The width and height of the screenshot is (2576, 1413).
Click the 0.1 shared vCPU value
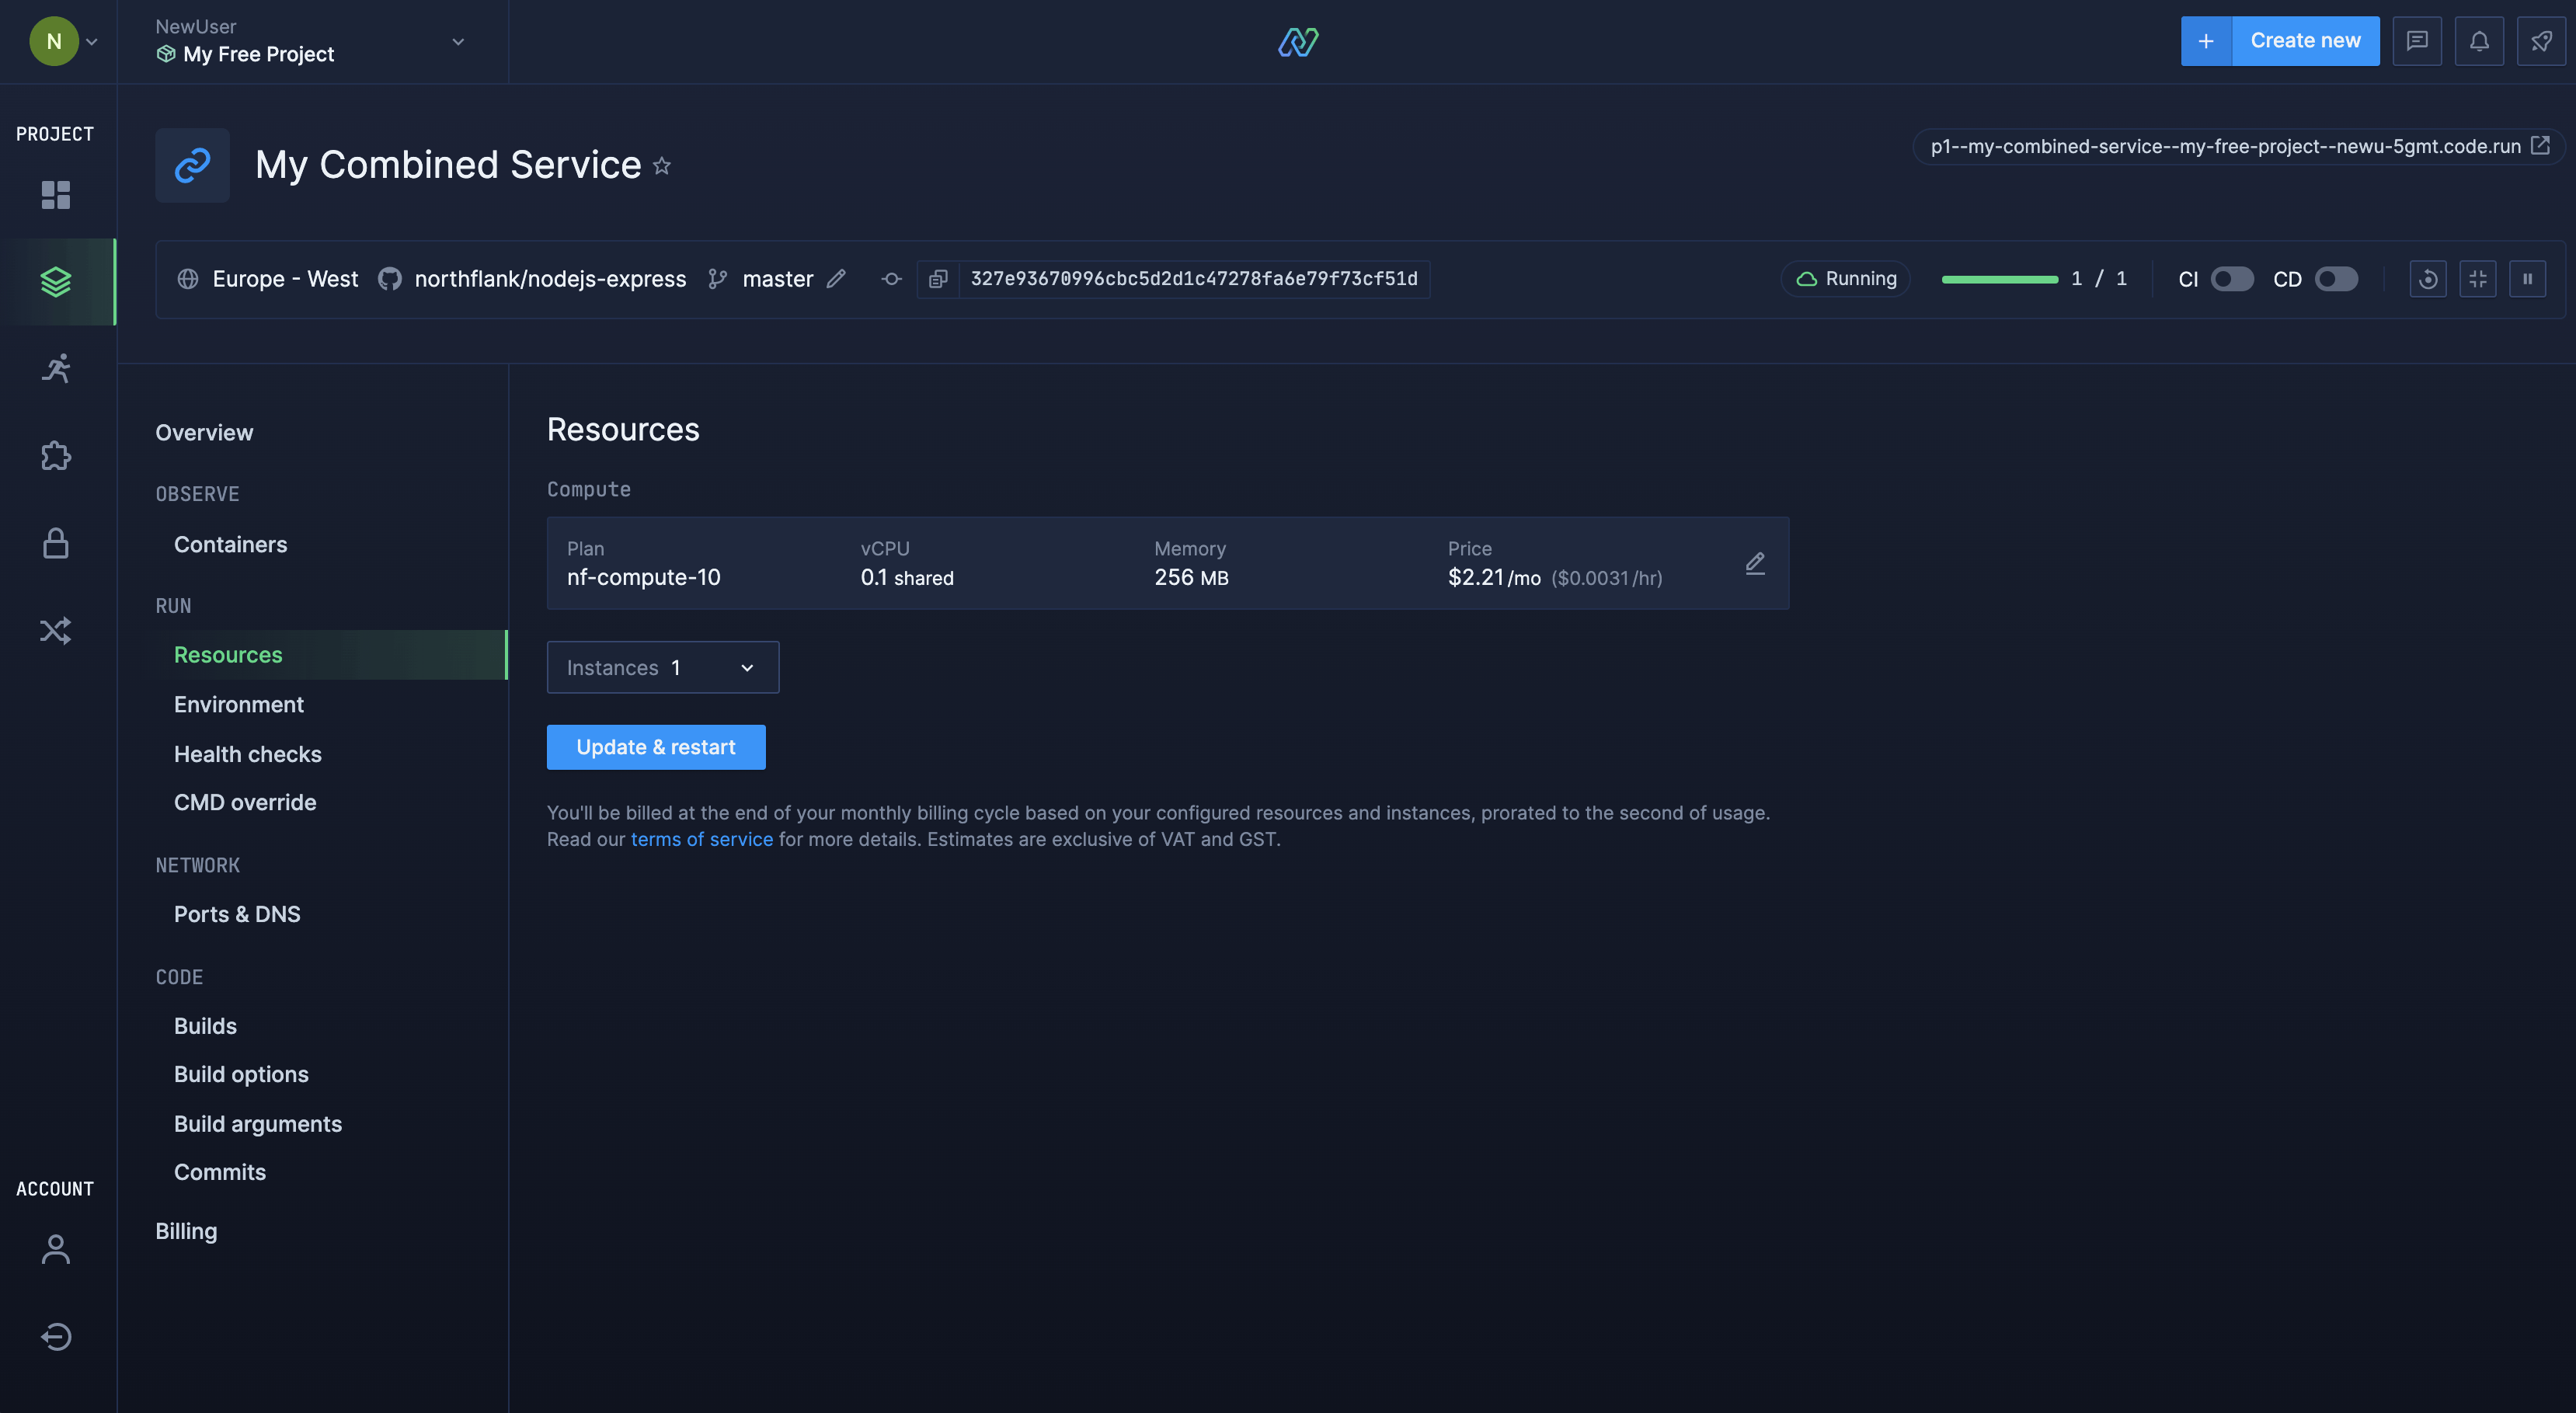[907, 578]
